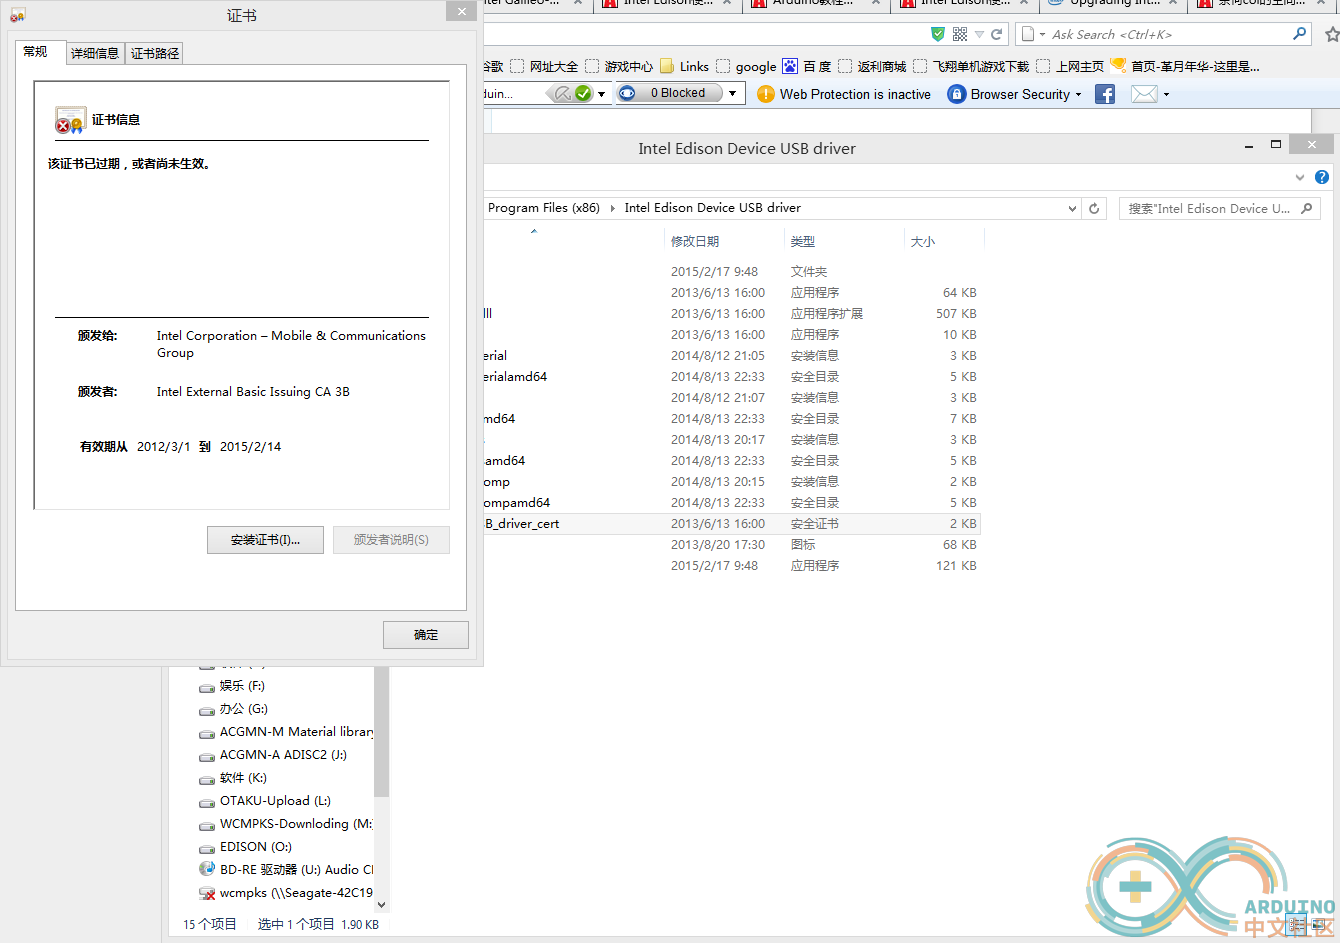
Task: Sort by the 大小 column header
Action: point(944,241)
